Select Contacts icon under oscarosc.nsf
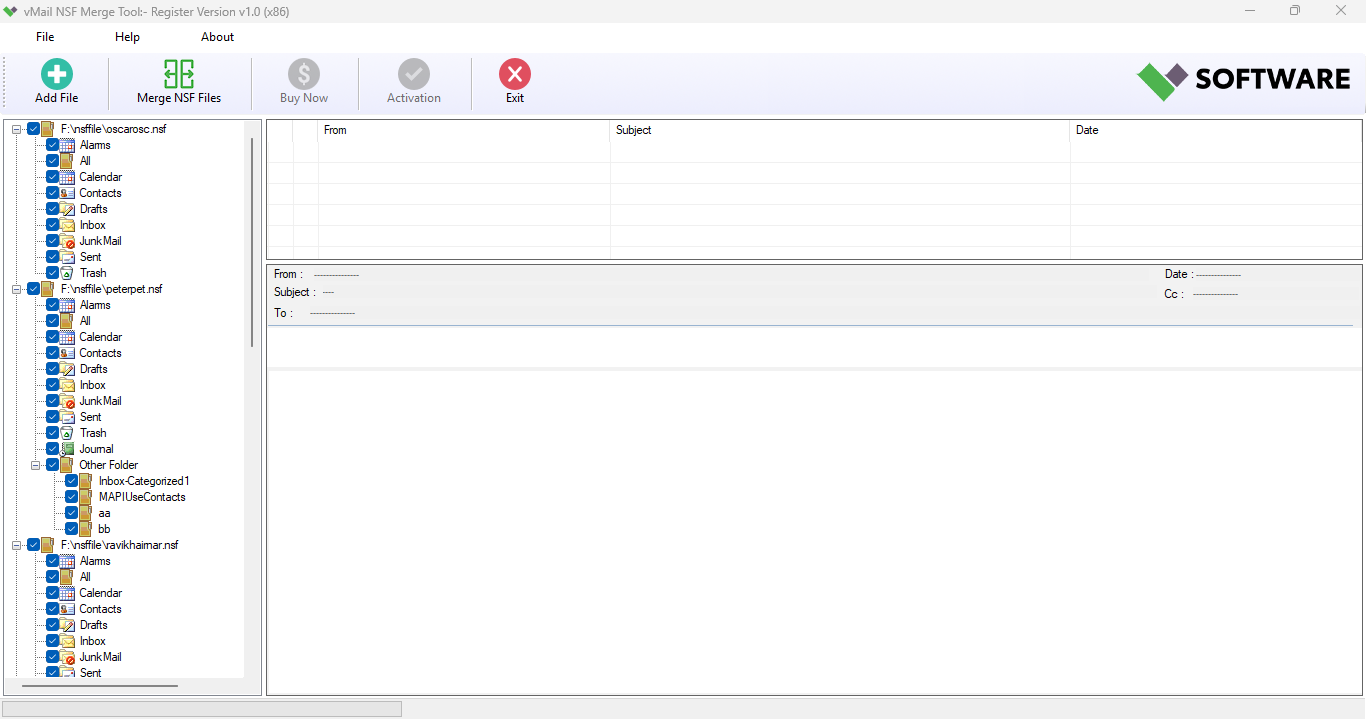 (67, 193)
